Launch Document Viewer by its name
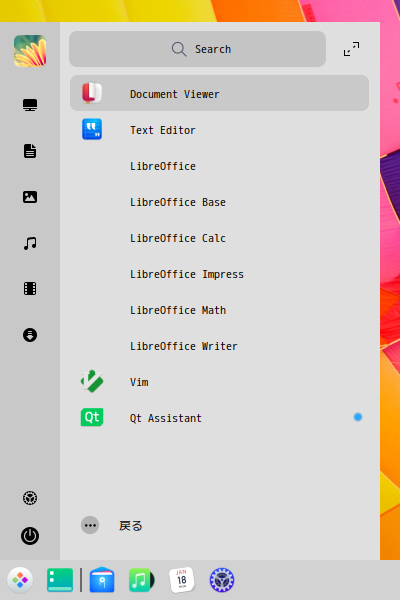This screenshot has height=600, width=400. [175, 94]
